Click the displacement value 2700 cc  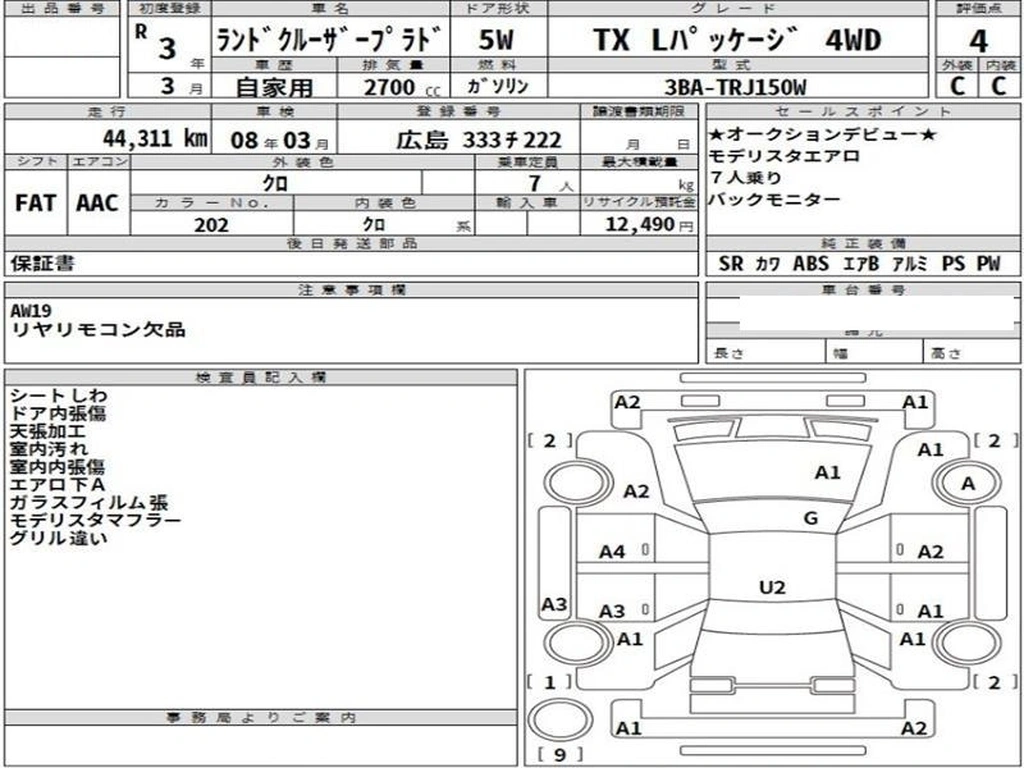[x=402, y=87]
